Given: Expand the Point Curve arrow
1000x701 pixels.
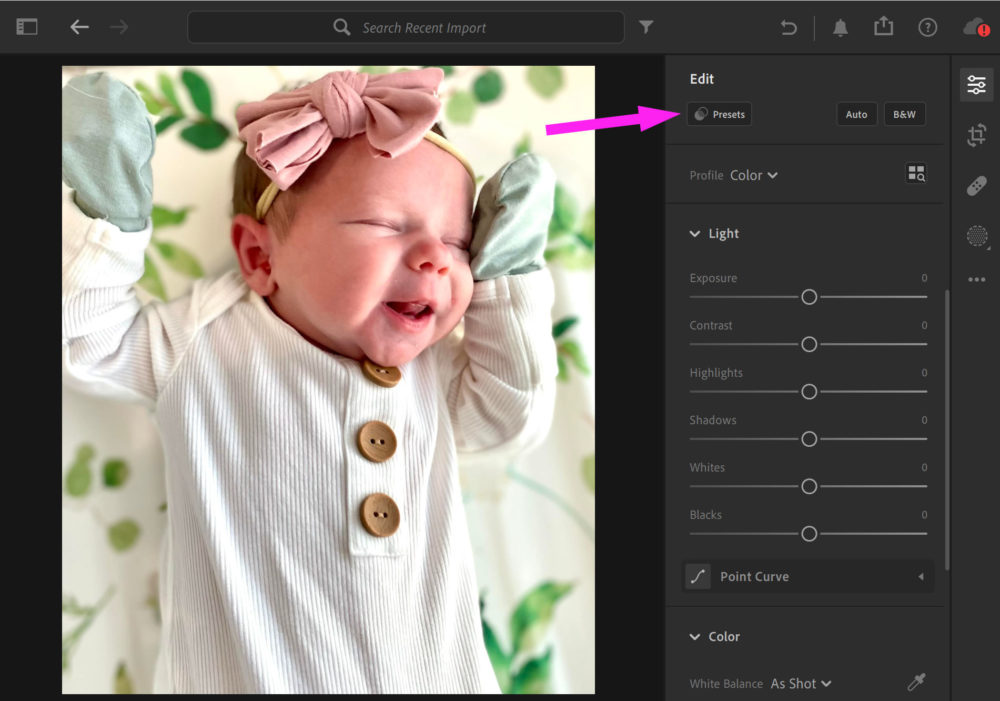Looking at the screenshot, I should tap(921, 577).
